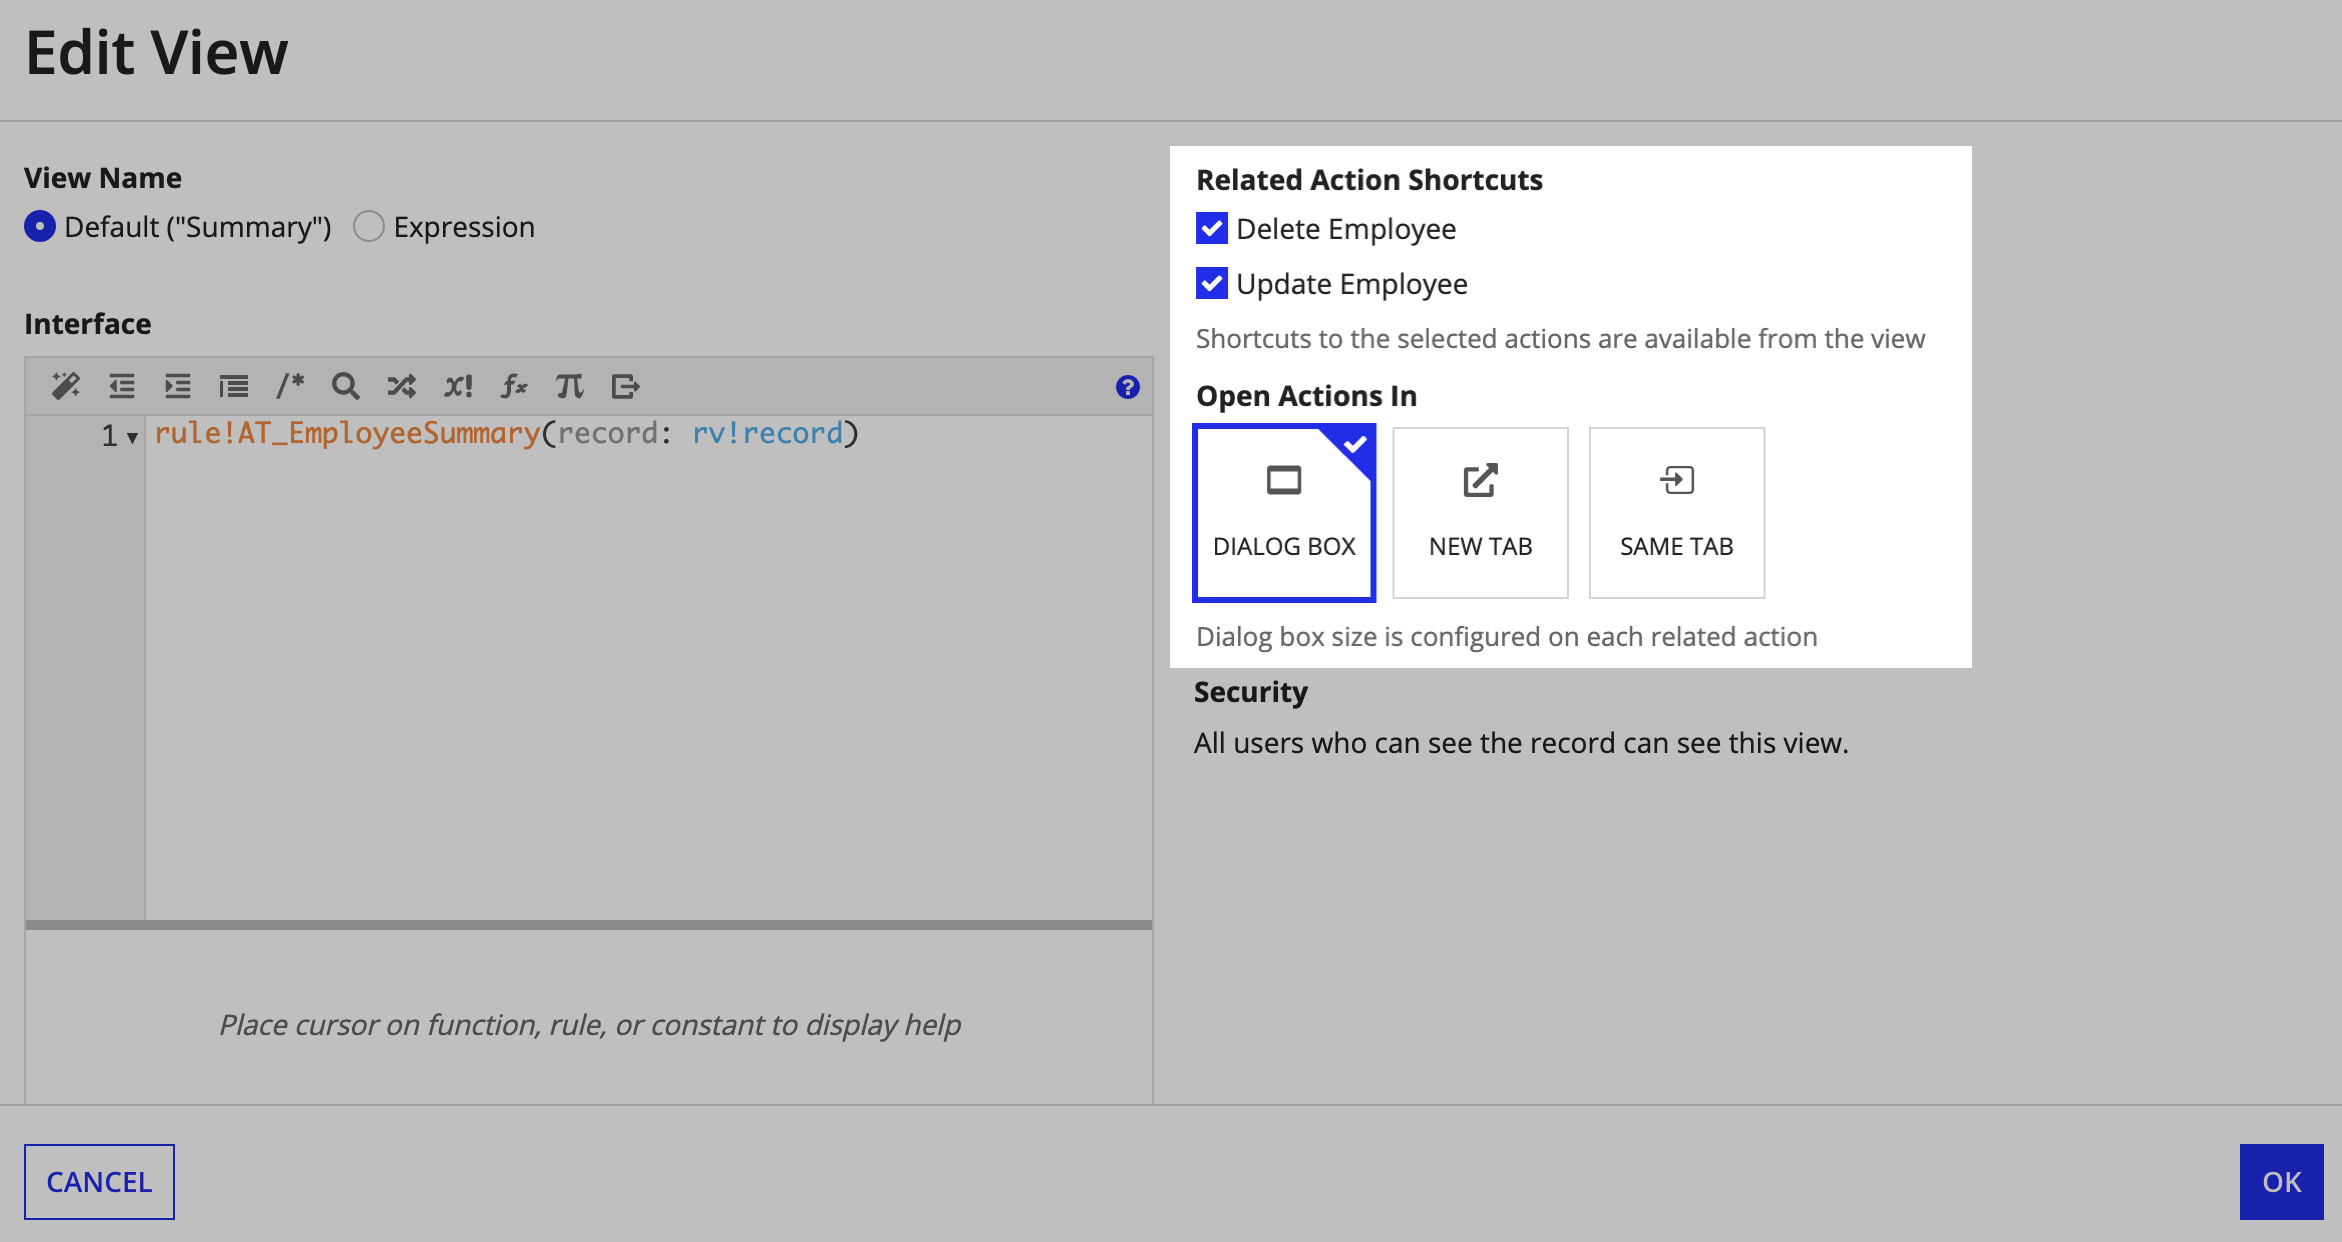Choose NEW TAB for opening actions
2342x1242 pixels.
pyautogui.click(x=1481, y=513)
